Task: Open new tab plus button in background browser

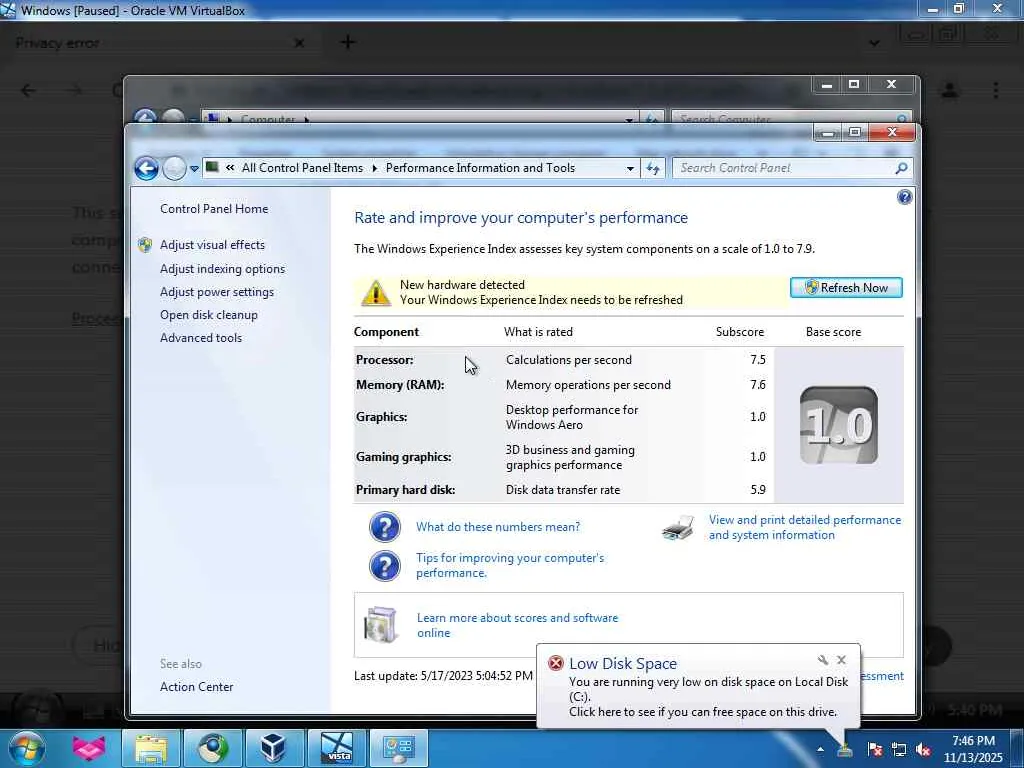Action: click(348, 42)
